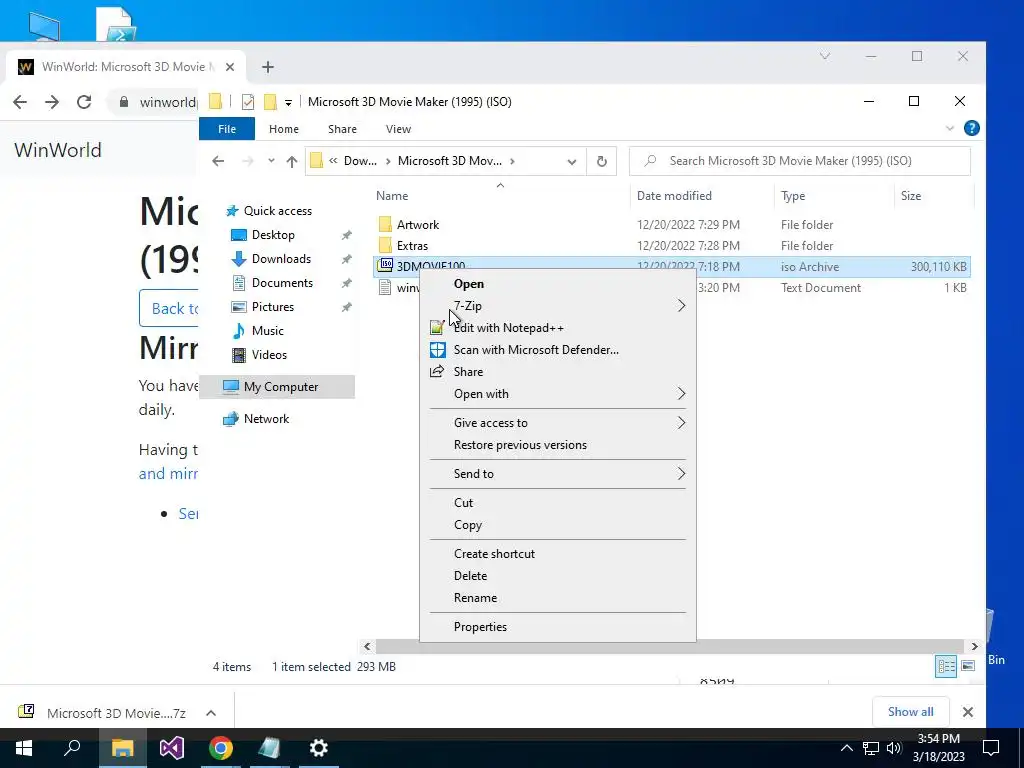The height and width of the screenshot is (768, 1024).
Task: Expand the address bar history dropdown
Action: [x=571, y=161]
